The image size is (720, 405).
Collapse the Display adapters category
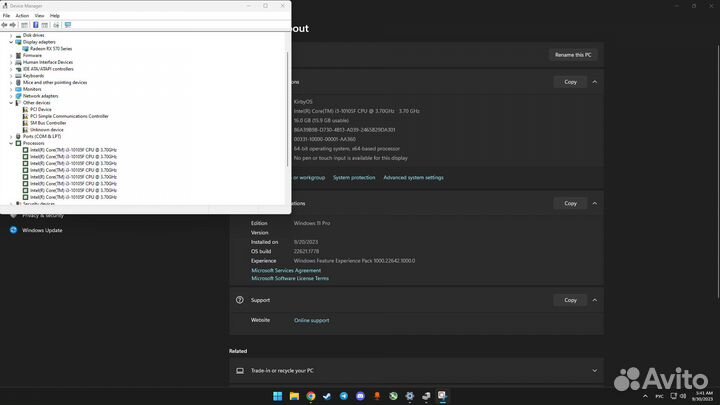click(x=11, y=42)
